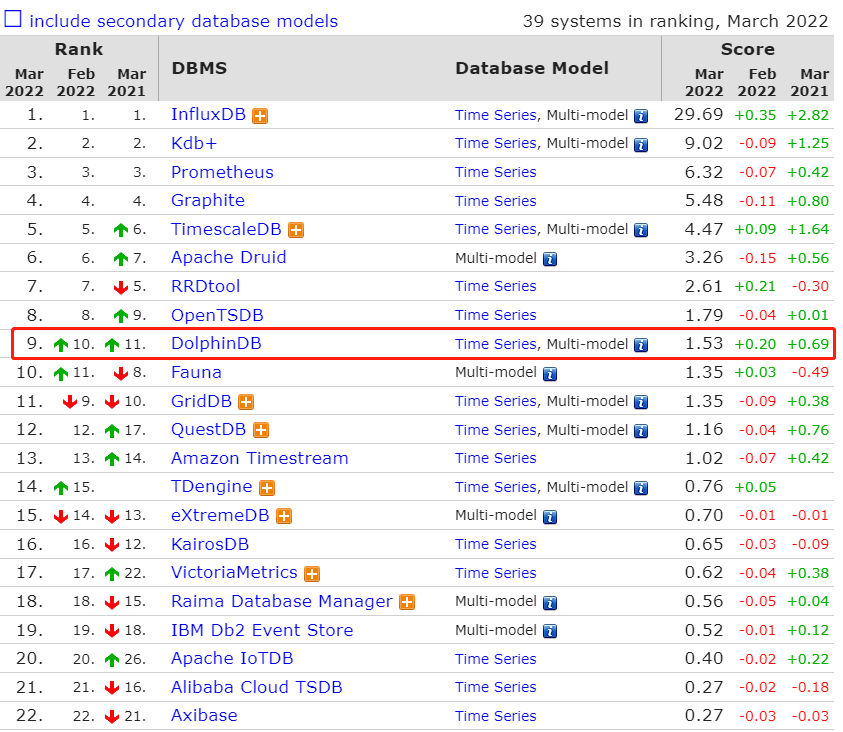Viewport: 843px width, 732px height.
Task: Click the multi-model info icon in QuestDB row
Action: point(641,431)
